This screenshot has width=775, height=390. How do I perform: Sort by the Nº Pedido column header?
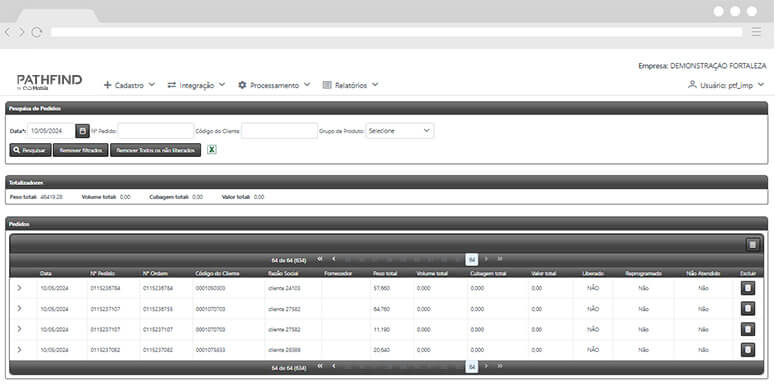click(x=103, y=273)
